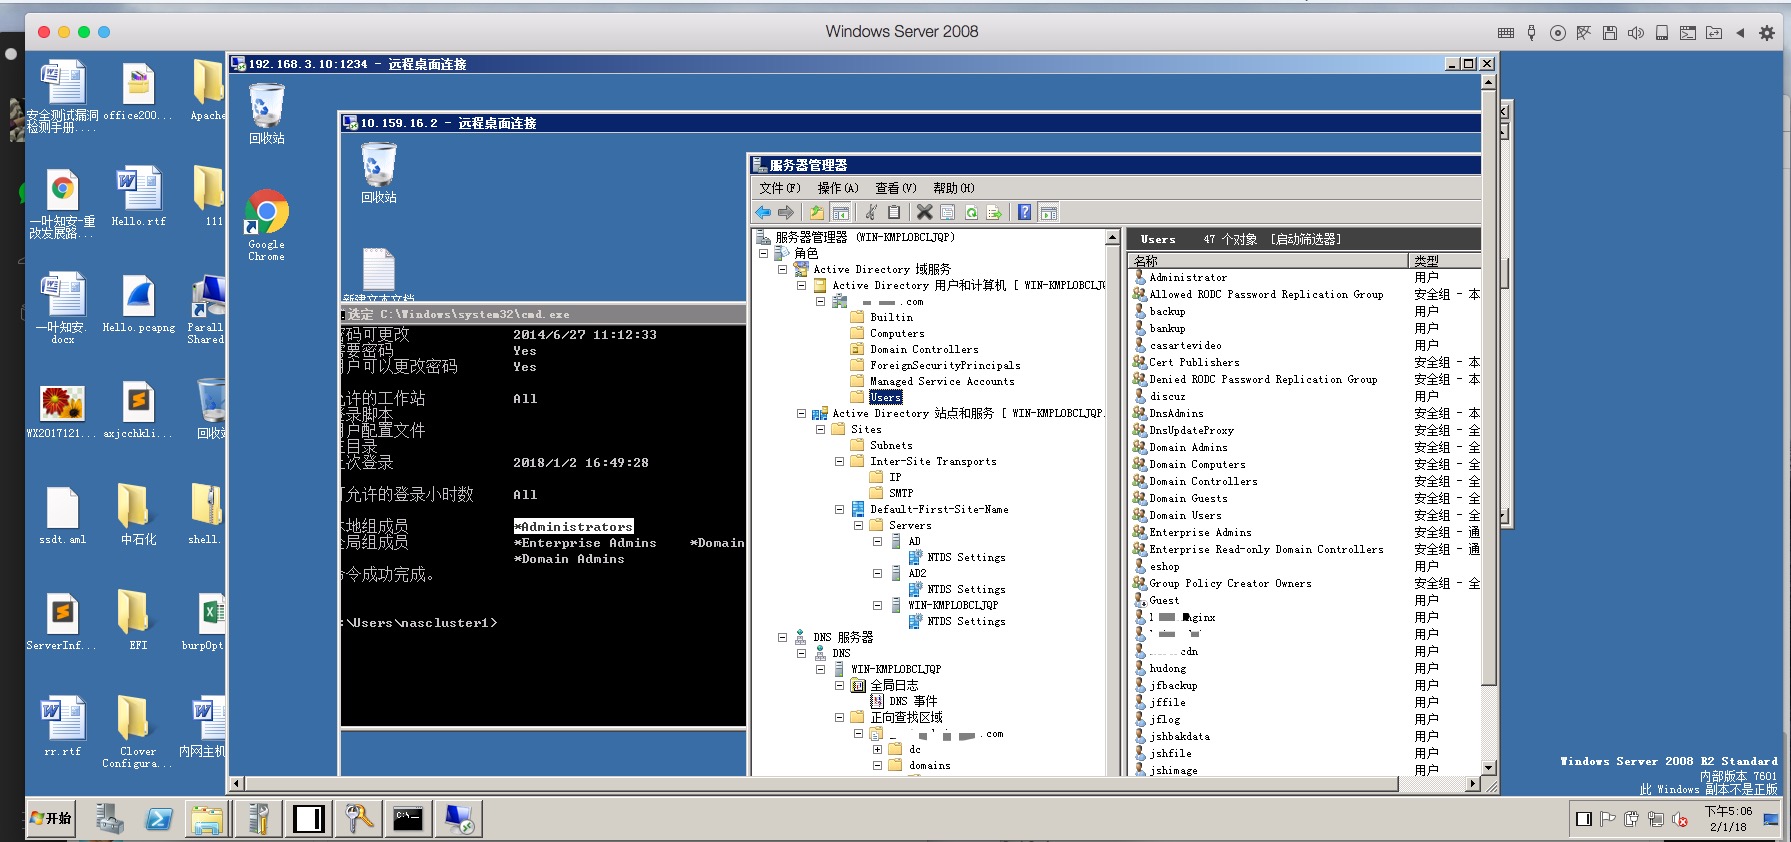1791x842 pixels.
Task: Click Users list scrollbar down arrow
Action: [1488, 768]
